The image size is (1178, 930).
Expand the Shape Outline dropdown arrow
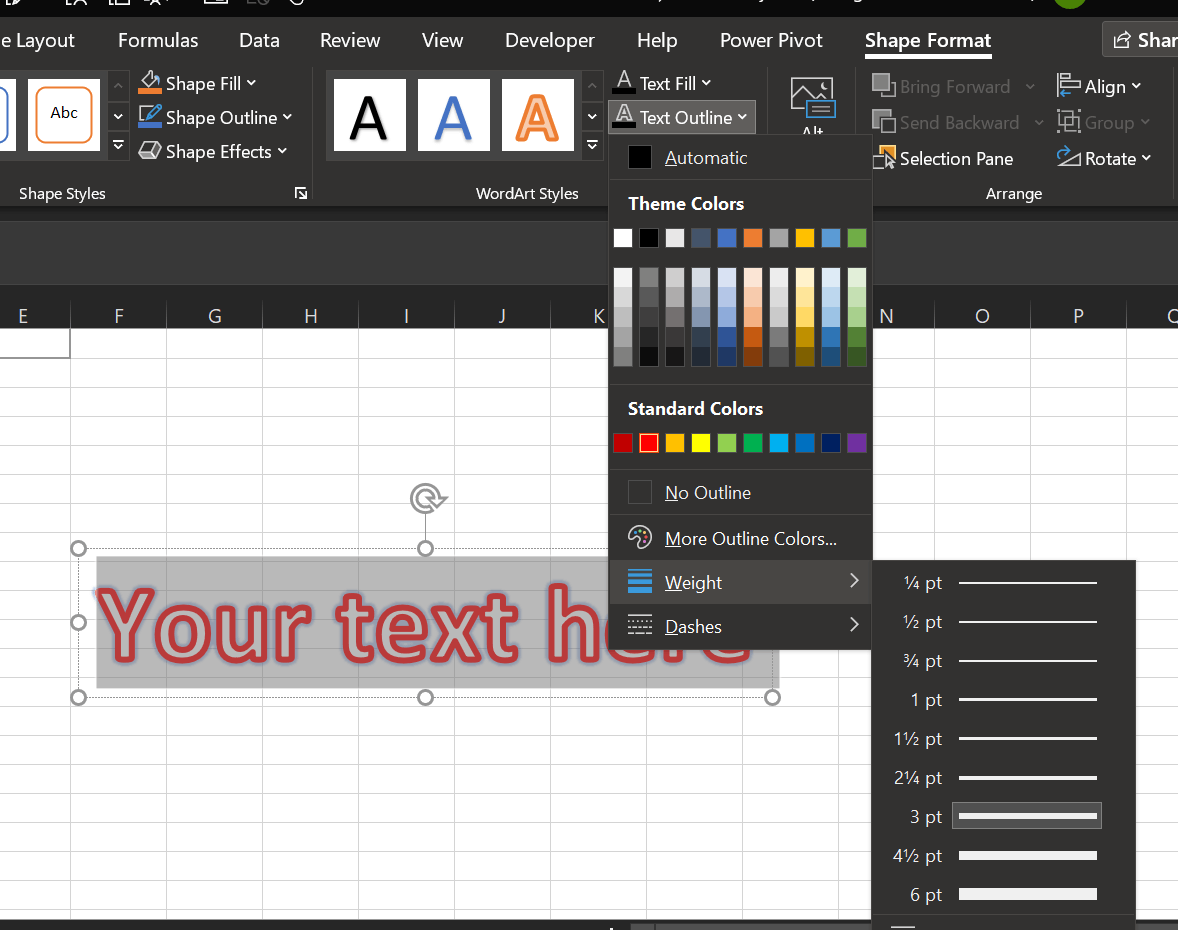(x=287, y=117)
